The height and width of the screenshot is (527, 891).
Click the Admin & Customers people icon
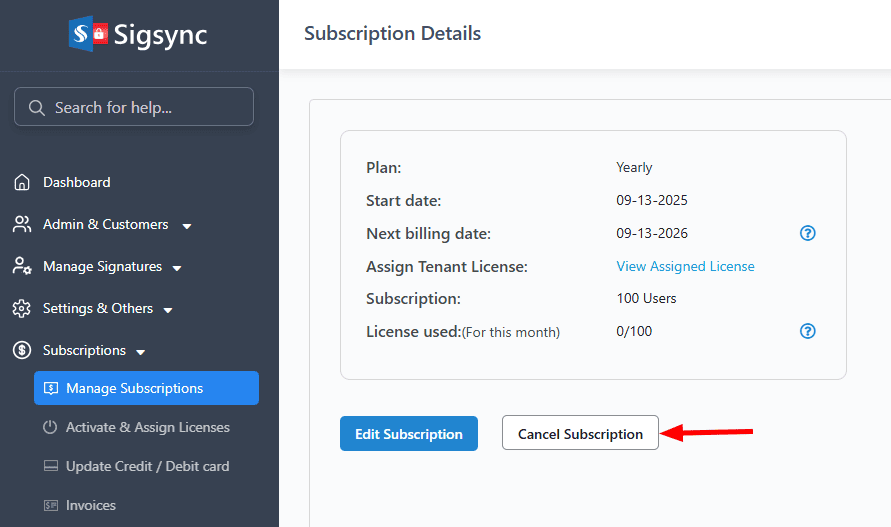(21, 225)
